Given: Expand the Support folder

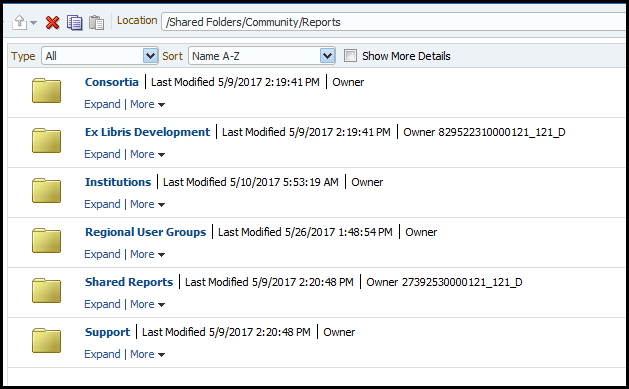Looking at the screenshot, I should [x=102, y=355].
